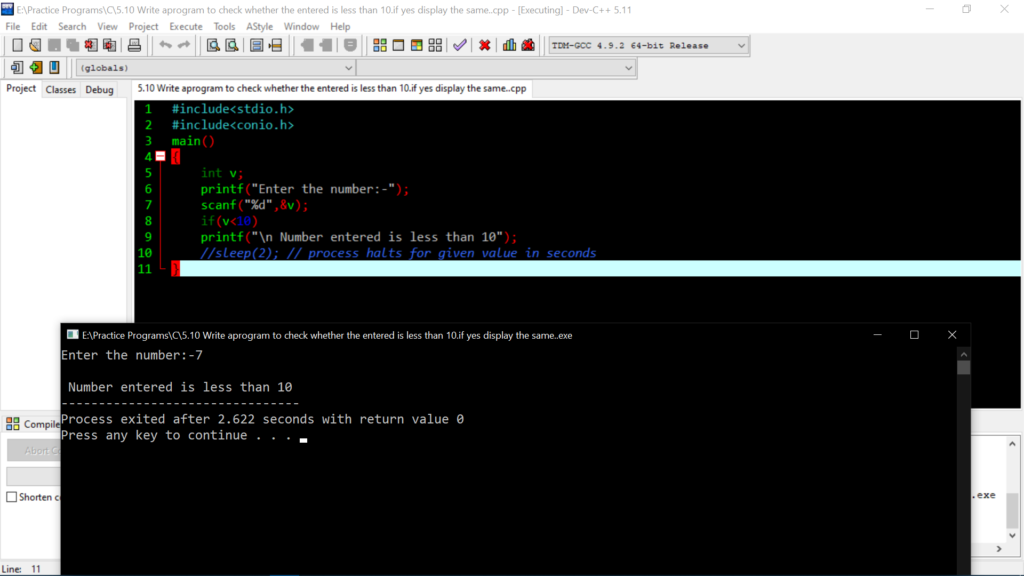
Task: Click the Debug bug icon in toolbar
Action: click(529, 45)
